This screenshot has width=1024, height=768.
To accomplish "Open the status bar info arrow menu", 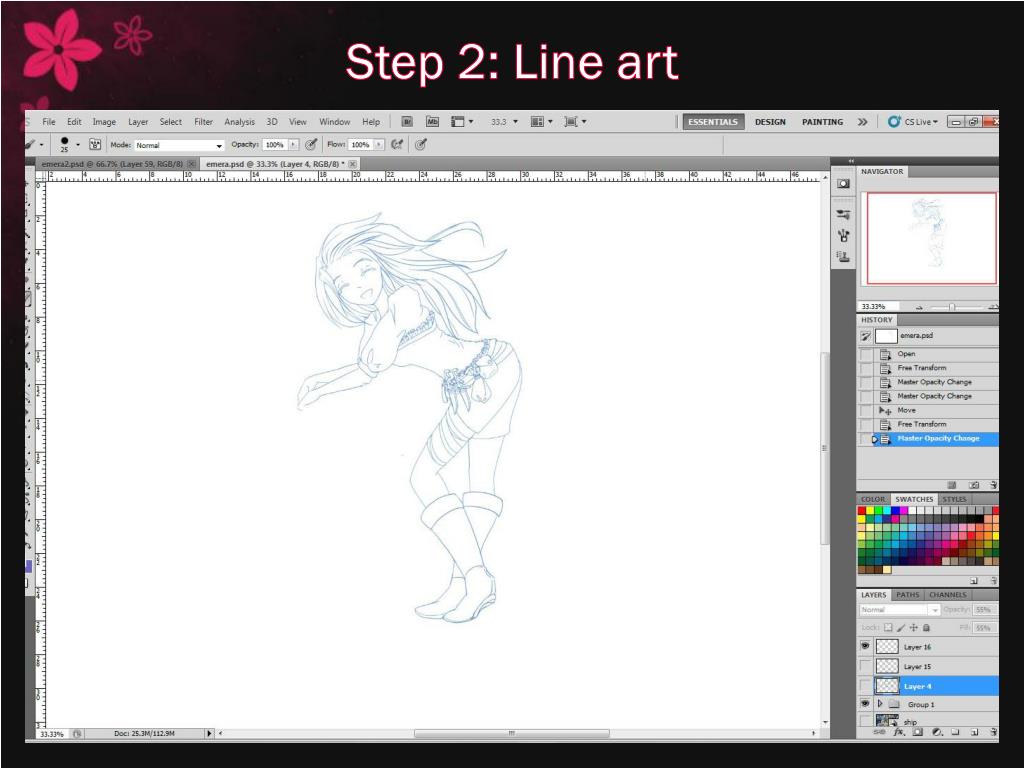I will click(209, 733).
